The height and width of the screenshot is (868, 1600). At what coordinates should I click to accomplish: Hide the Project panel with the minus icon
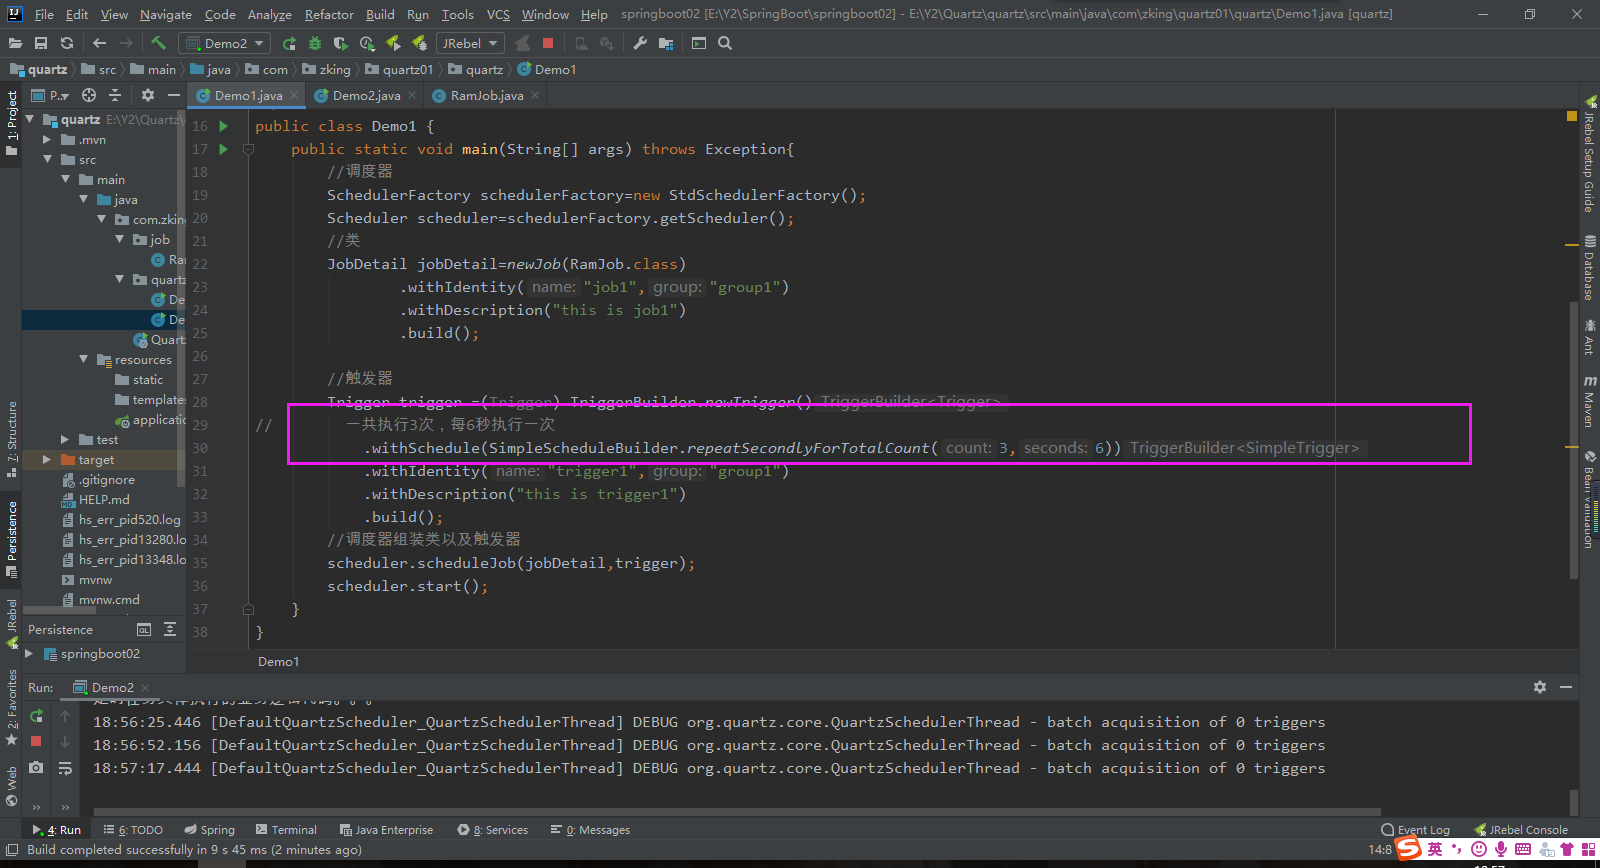(174, 95)
